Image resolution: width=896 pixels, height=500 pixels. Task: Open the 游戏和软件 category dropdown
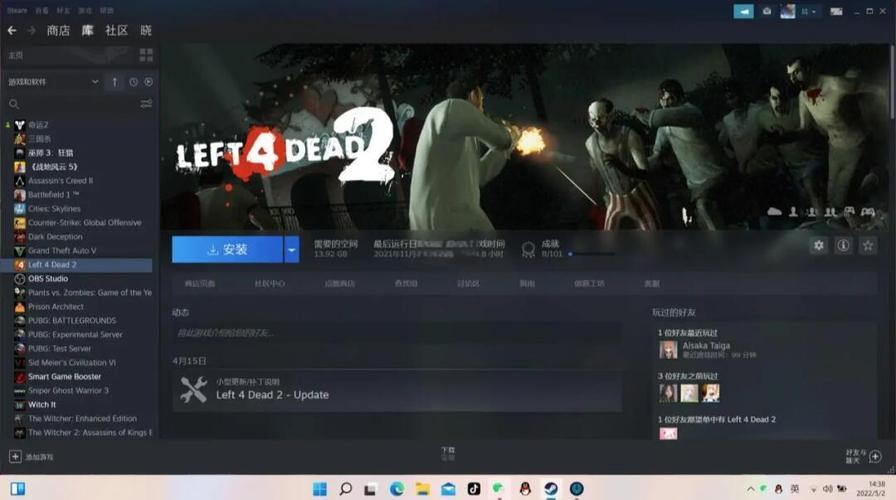tap(53, 82)
